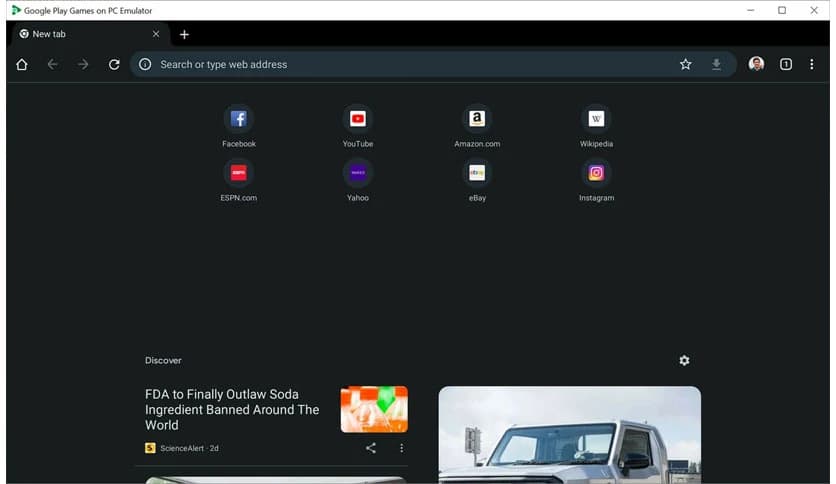836x484 pixels.
Task: Share the ScienceAlert article
Action: click(x=371, y=448)
